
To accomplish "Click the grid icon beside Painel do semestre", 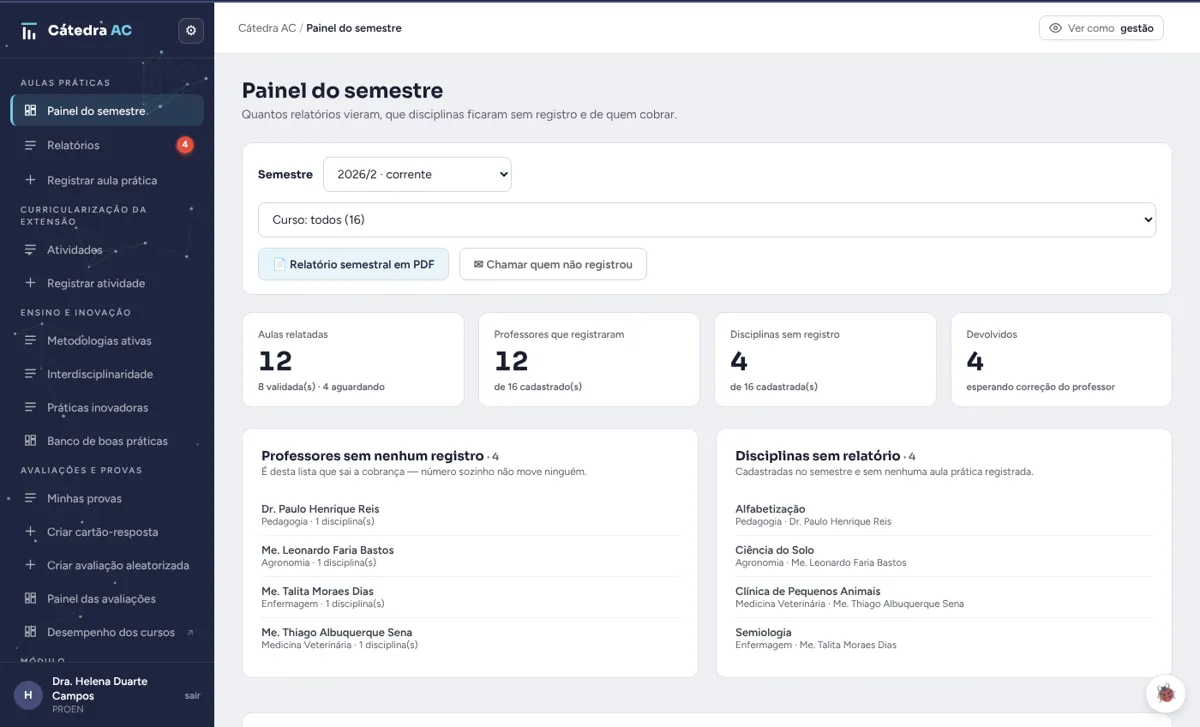I will 31,111.
